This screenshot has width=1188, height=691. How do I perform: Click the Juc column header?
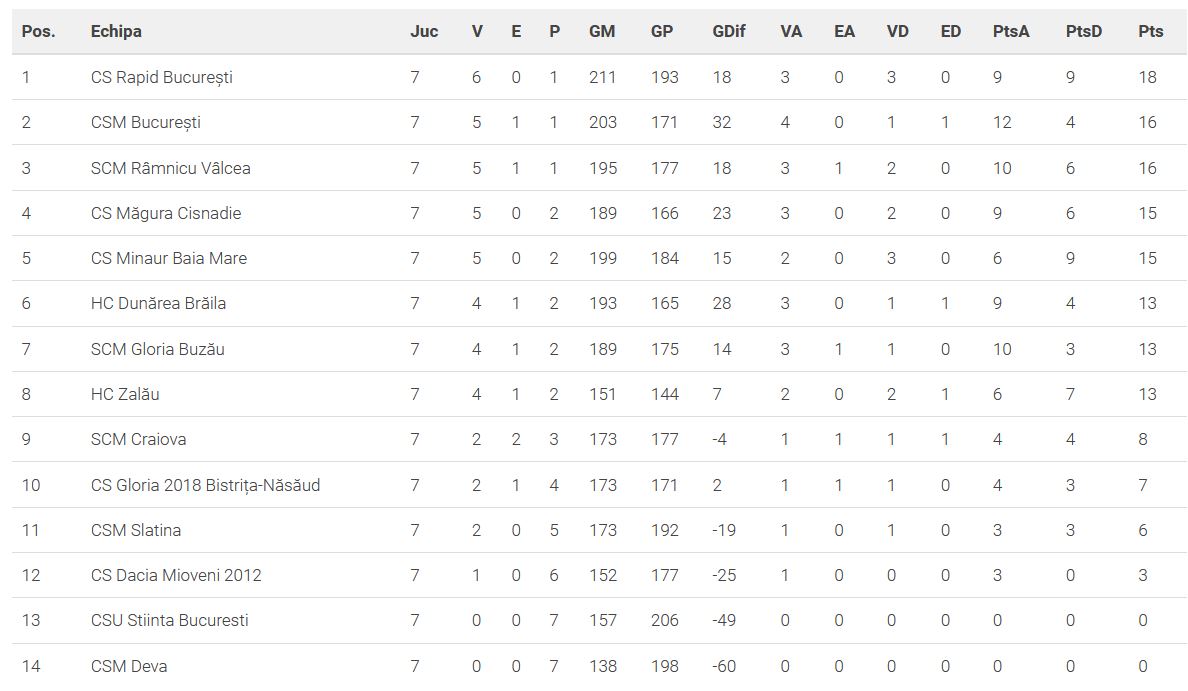click(x=424, y=31)
